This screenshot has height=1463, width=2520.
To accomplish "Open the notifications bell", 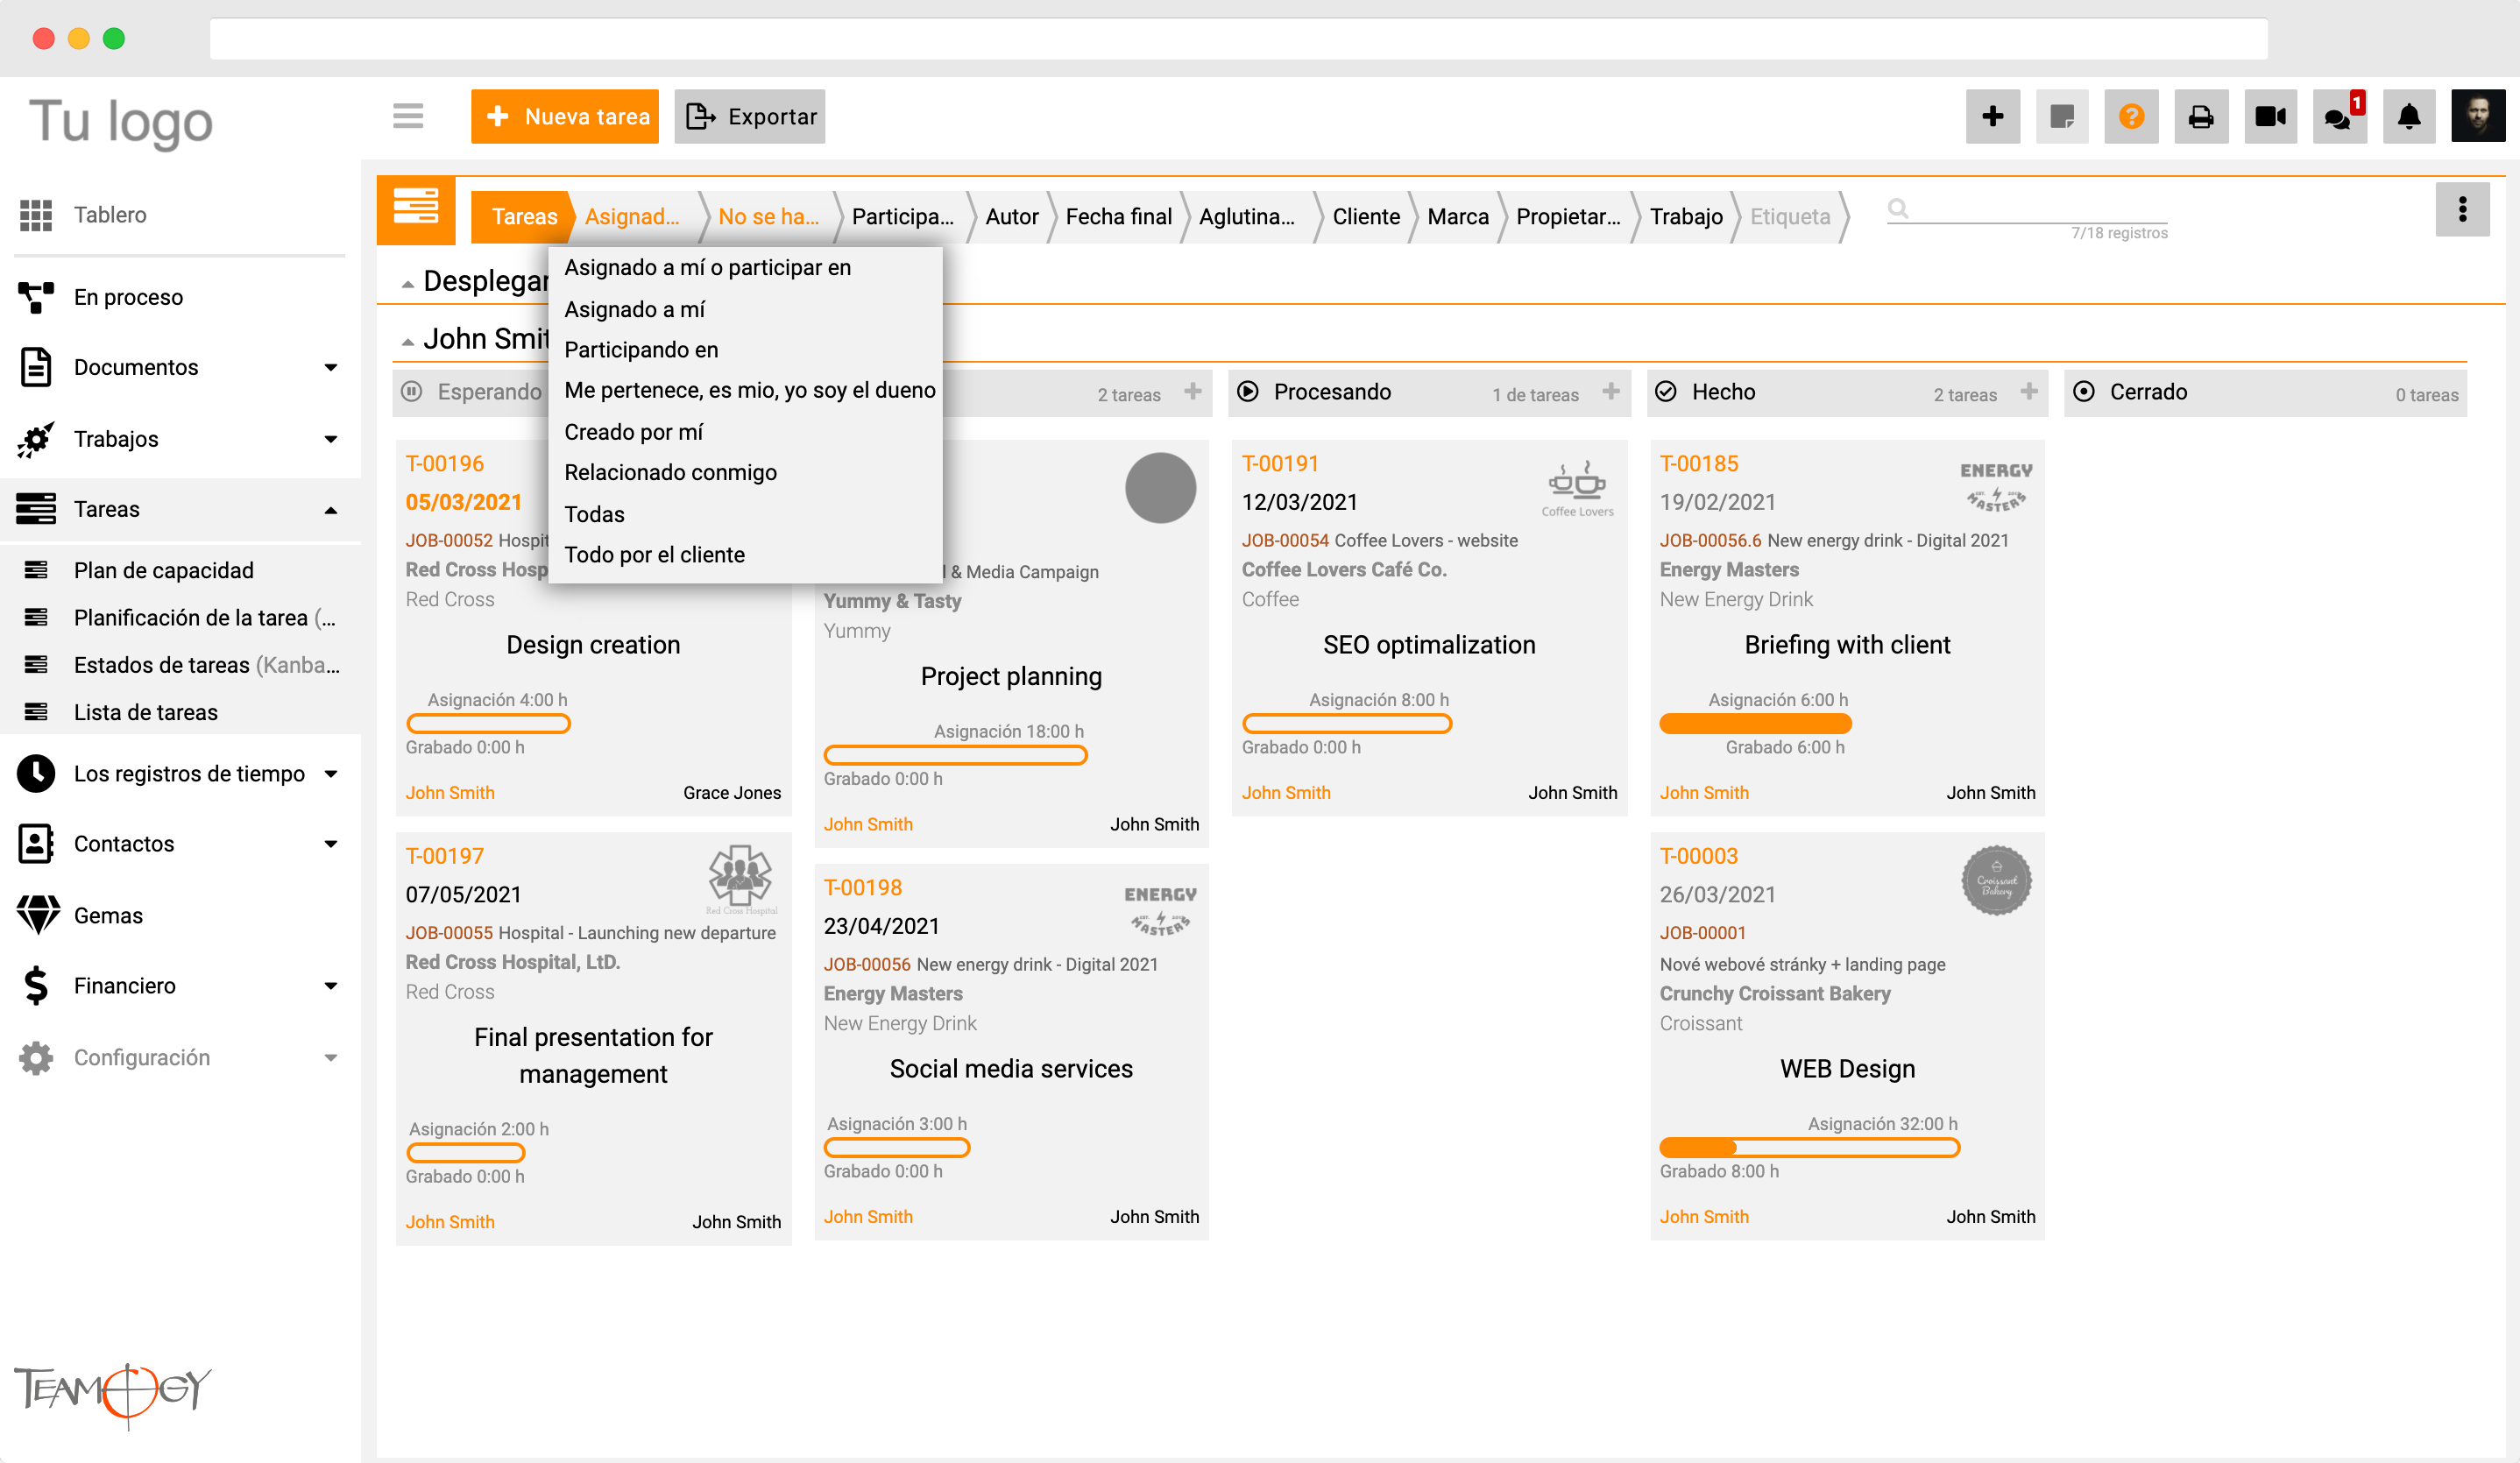I will click(x=2409, y=117).
